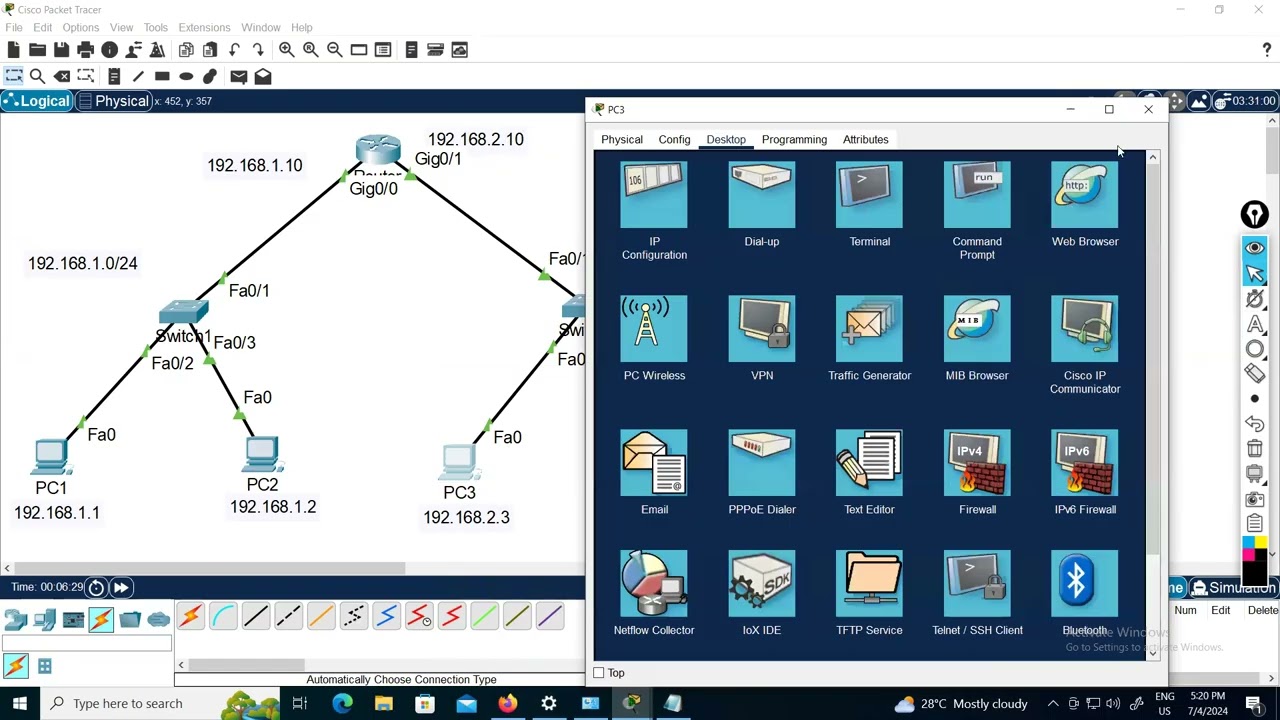
Task: Select PC2 device in the topology
Action: [x=262, y=455]
